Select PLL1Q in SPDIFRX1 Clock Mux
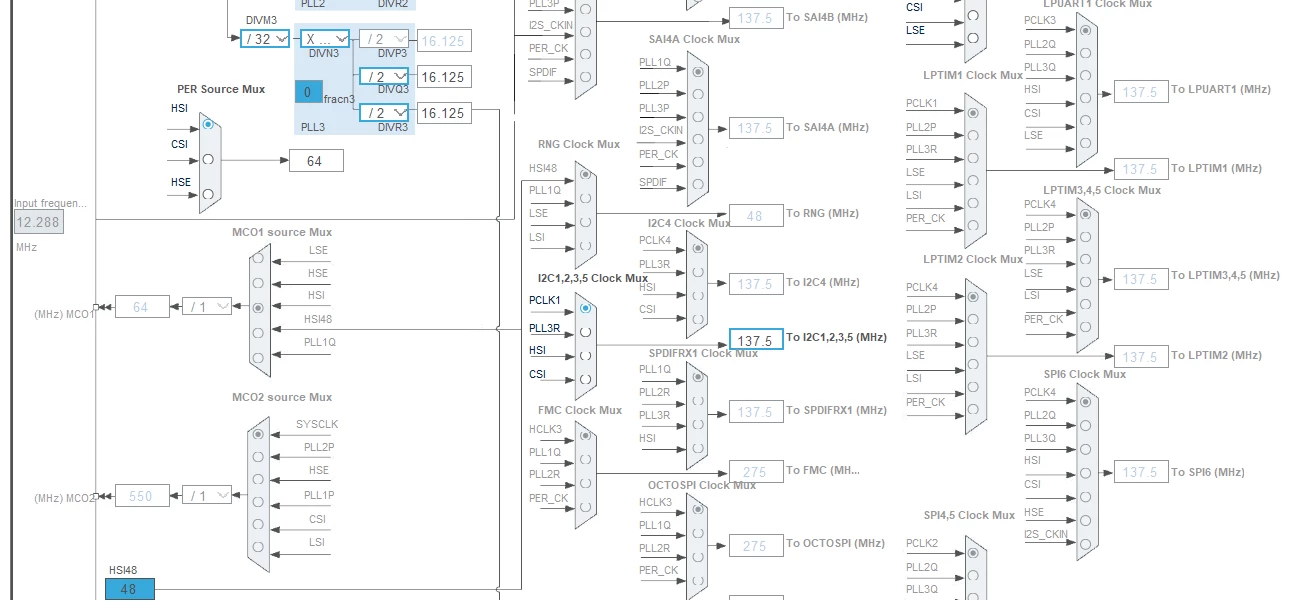Screen dimensions: 1305x601 pyautogui.click(x=697, y=379)
